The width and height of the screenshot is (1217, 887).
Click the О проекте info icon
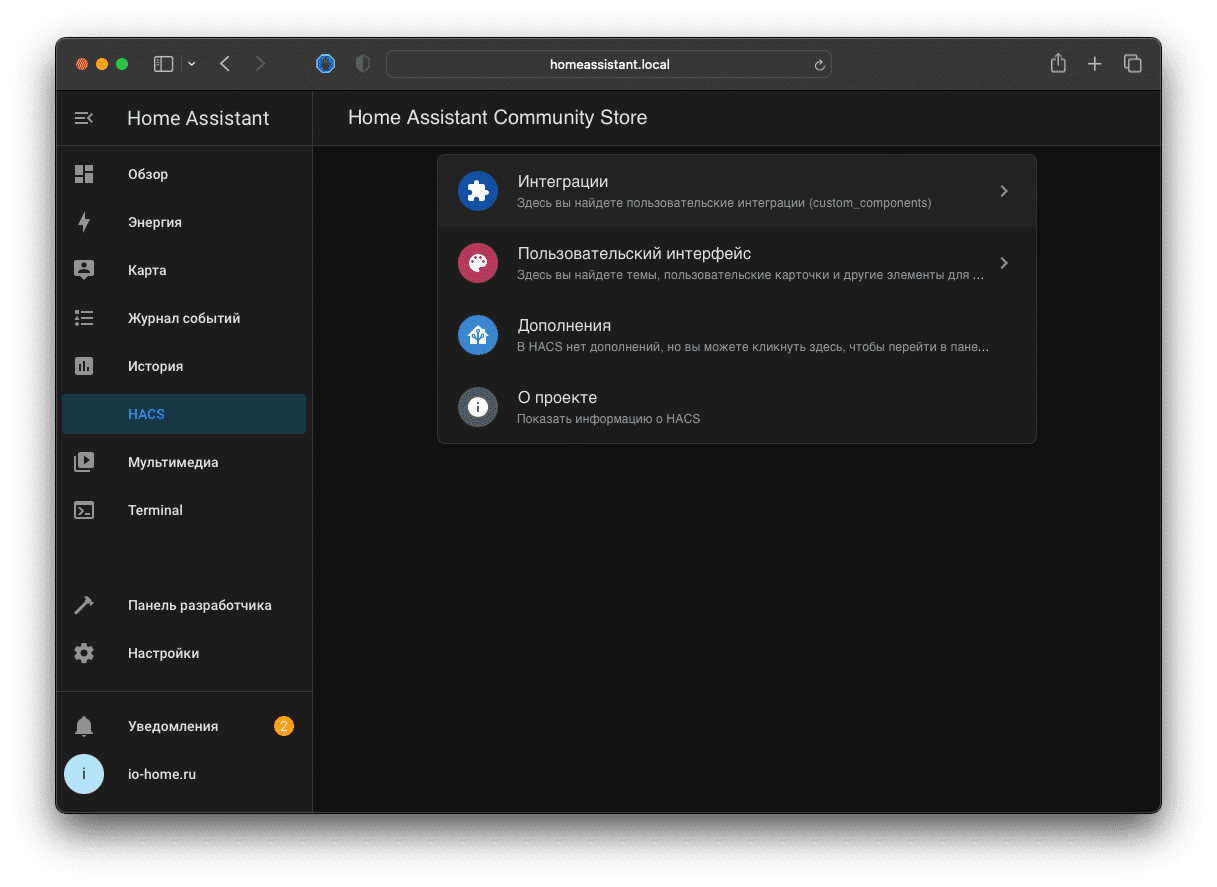coord(478,407)
